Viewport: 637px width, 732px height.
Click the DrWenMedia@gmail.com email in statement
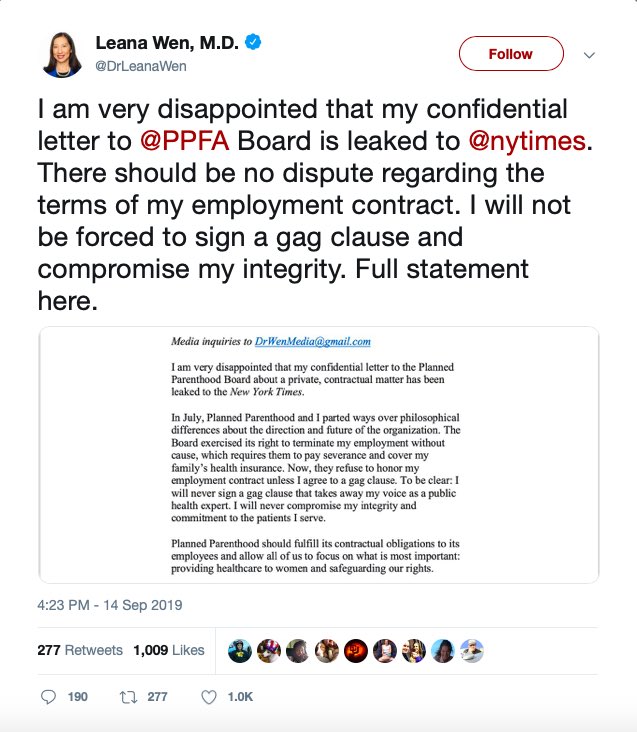tap(313, 341)
